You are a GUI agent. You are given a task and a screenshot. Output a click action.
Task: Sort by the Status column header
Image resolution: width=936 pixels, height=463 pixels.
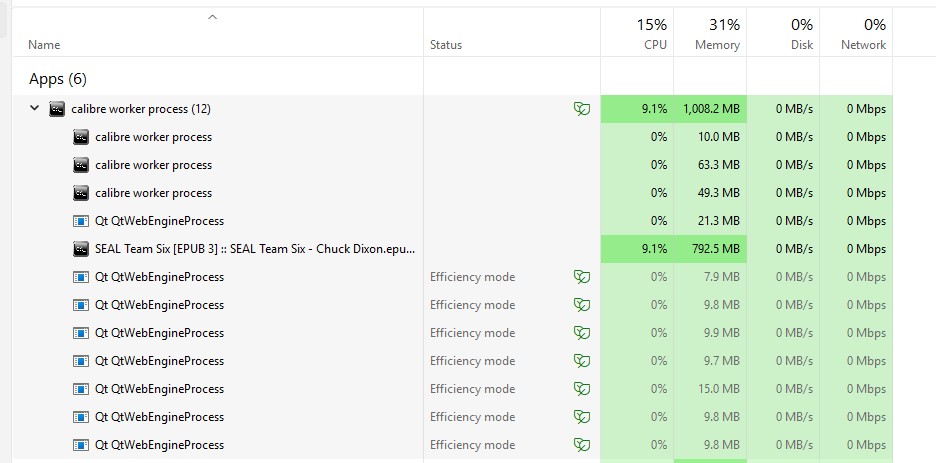coord(446,45)
